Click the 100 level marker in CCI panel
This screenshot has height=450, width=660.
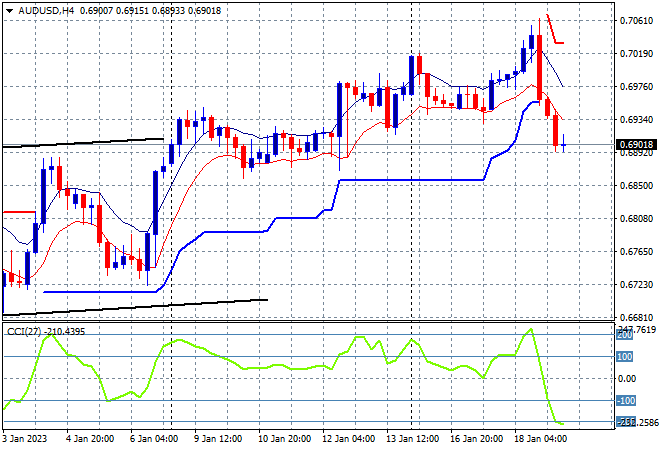[625, 357]
